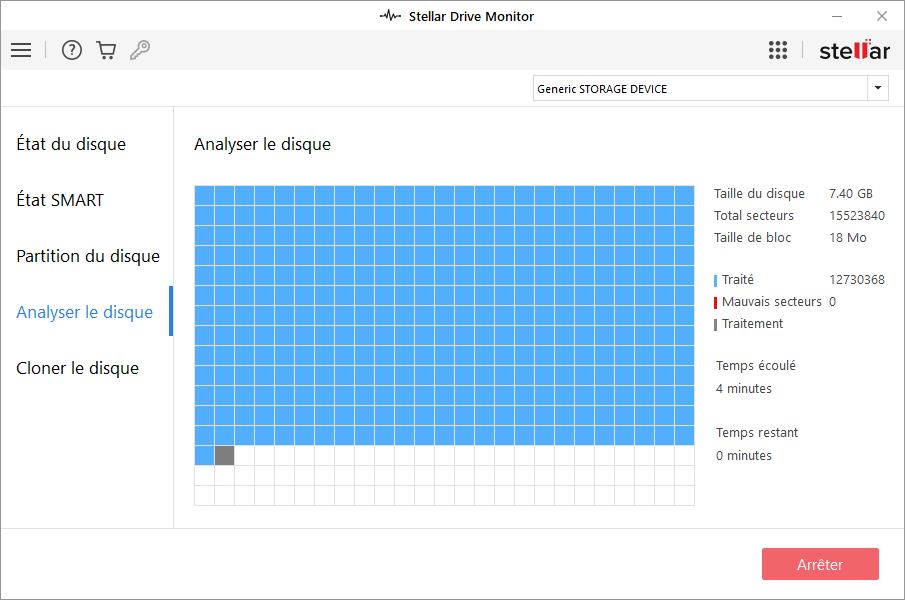Image resolution: width=905 pixels, height=600 pixels.
Task: Minimize the Stellar Drive Monitor window
Action: tap(836, 16)
